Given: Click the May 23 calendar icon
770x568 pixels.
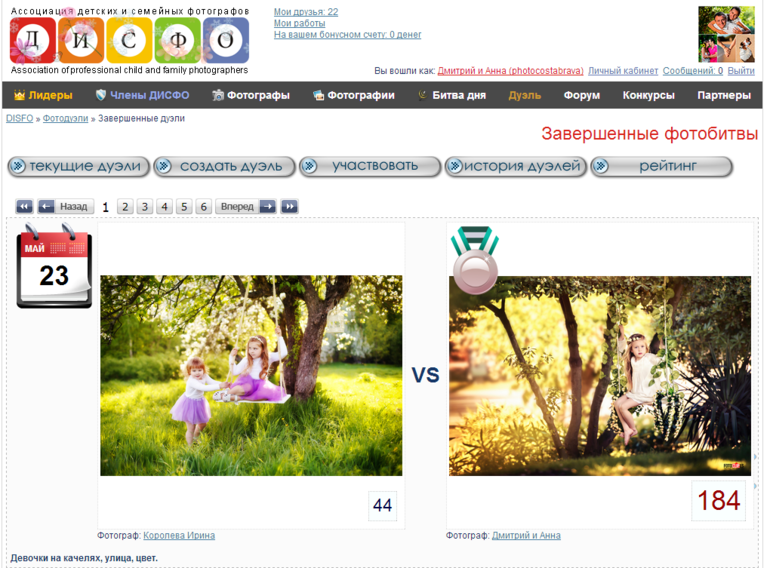Looking at the screenshot, I should [54, 268].
